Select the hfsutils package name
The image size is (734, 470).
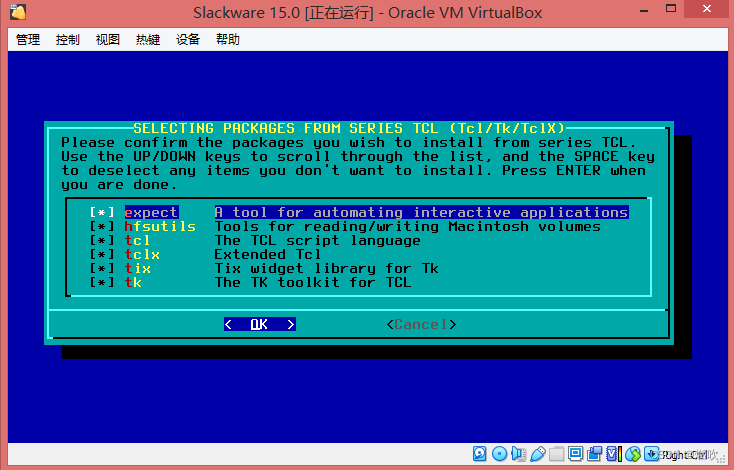[x=160, y=227]
